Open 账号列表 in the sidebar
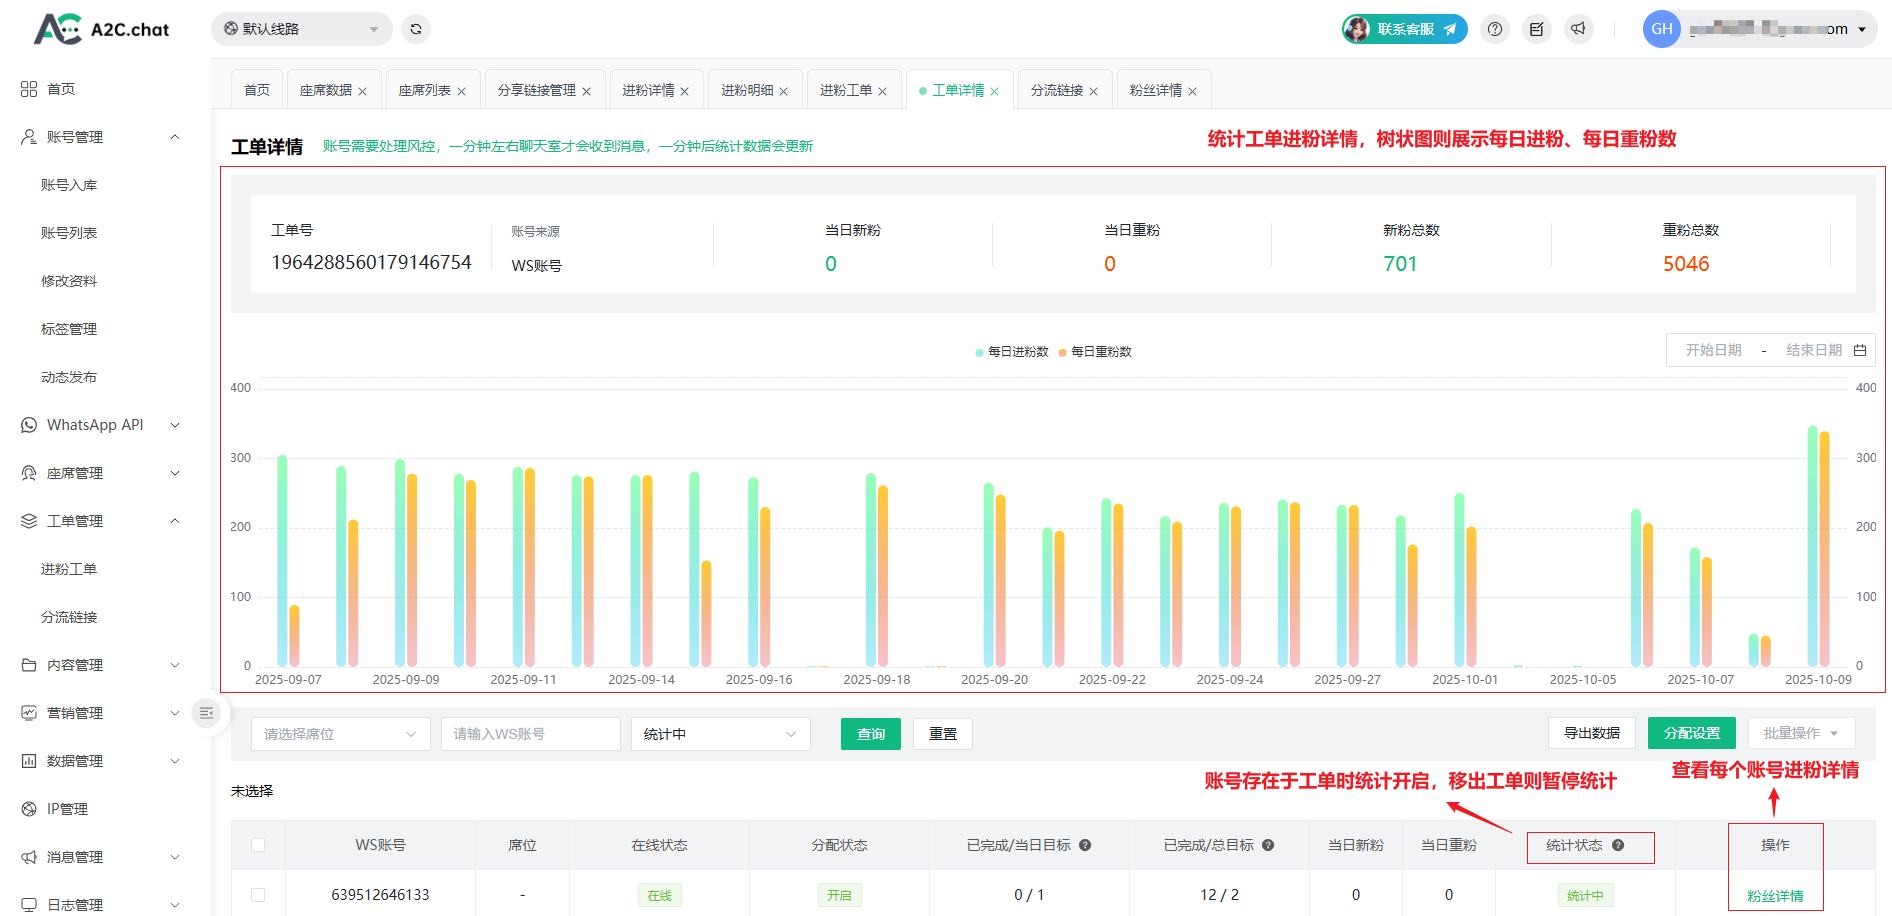The image size is (1892, 916). click(x=69, y=233)
